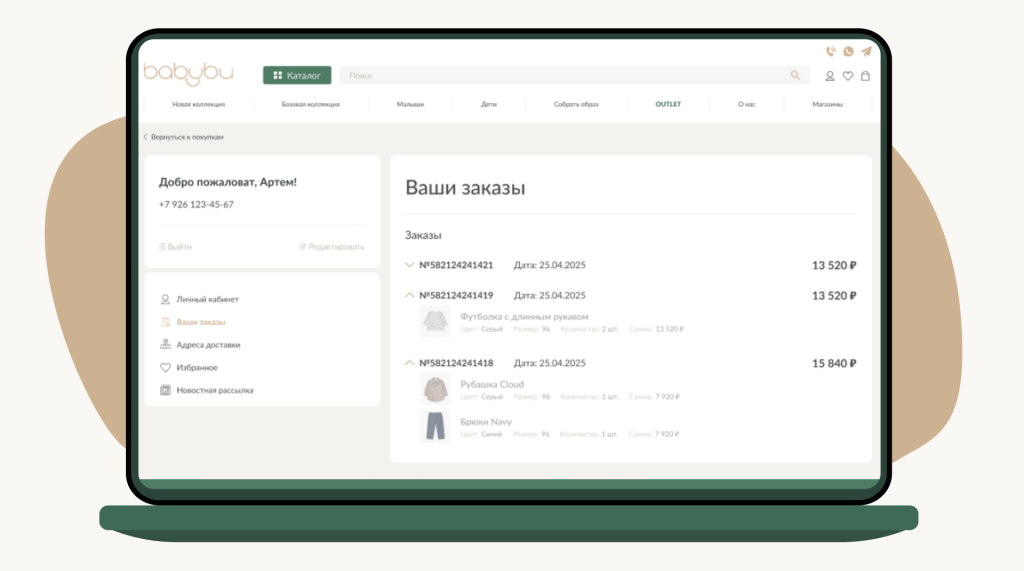Image resolution: width=1024 pixels, height=571 pixels.
Task: Open user profile icon in header
Action: [x=829, y=76]
